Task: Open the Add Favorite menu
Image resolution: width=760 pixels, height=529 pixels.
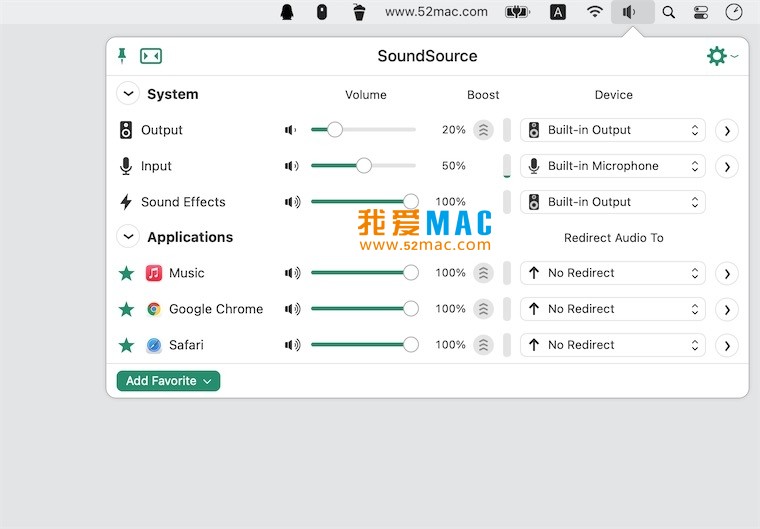Action: [x=168, y=381]
